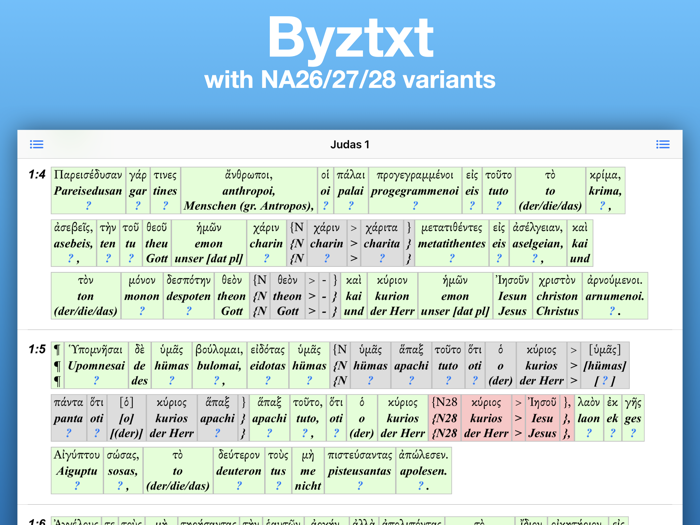The image size is (700, 525).
Task: Tap the metatithentes word cell
Action: click(452, 243)
